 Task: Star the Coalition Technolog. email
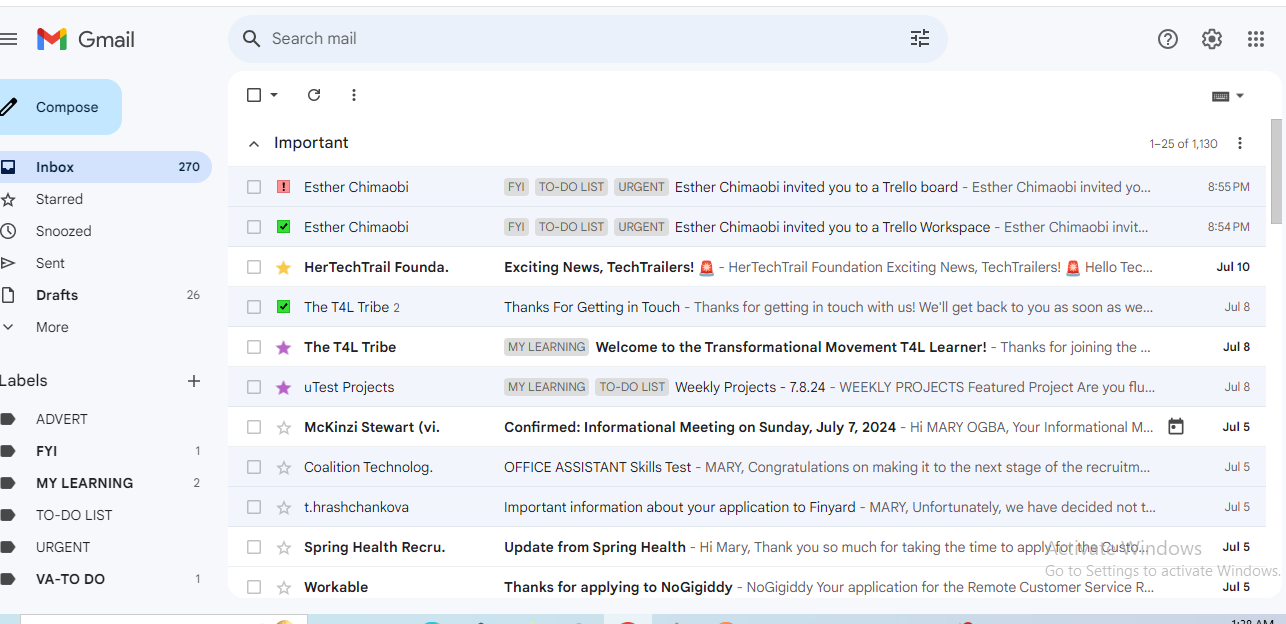[283, 467]
